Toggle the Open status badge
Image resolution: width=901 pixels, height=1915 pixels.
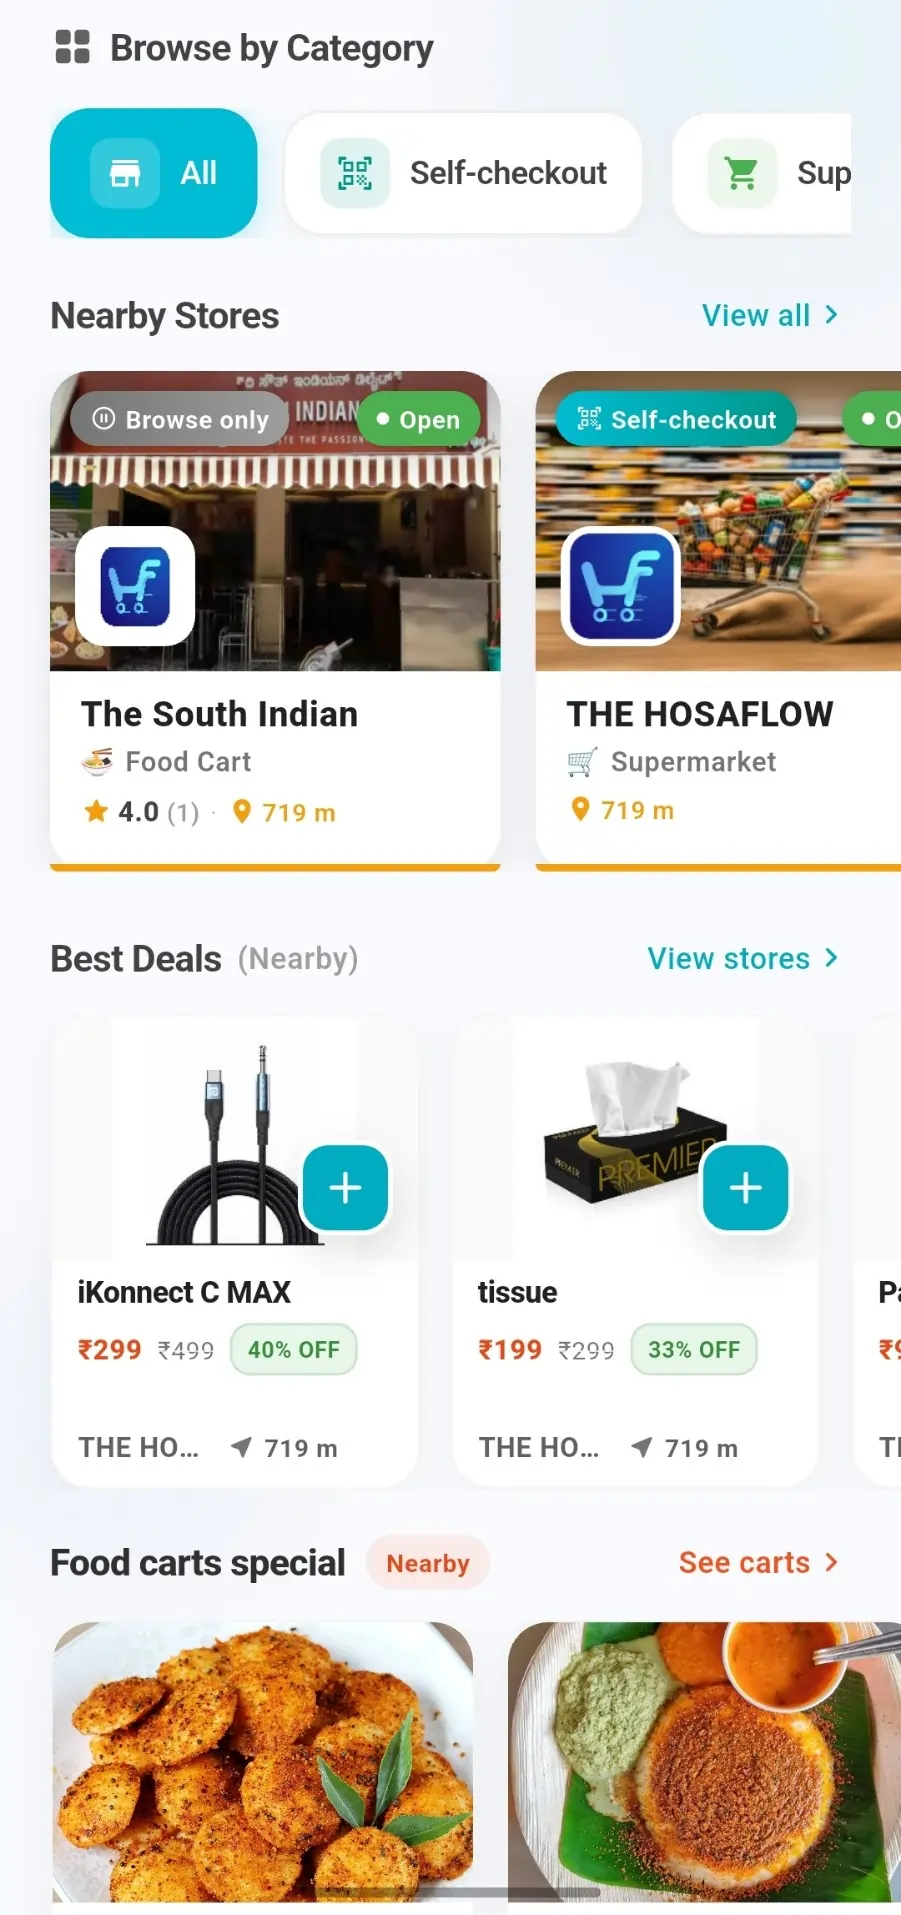pyautogui.click(x=418, y=419)
